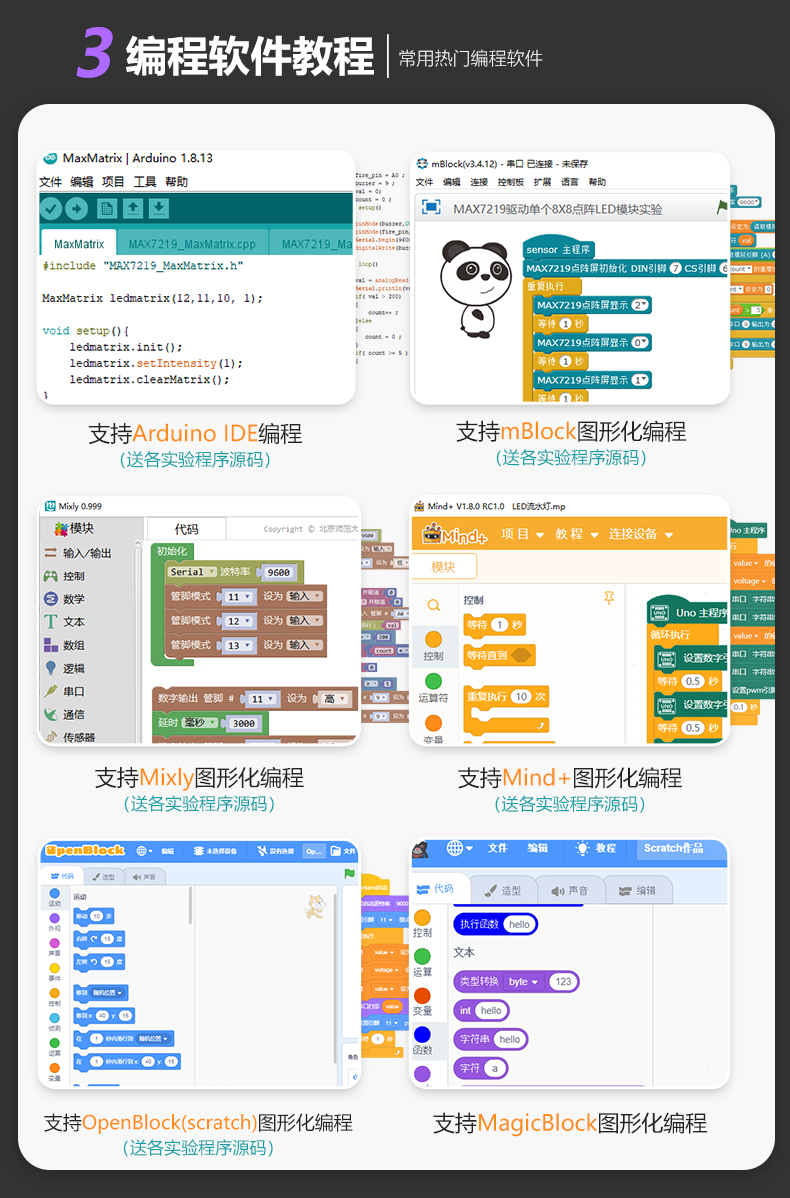
Task: Open the 高 level dropdown in 数字输出 block
Action: pyautogui.click(x=335, y=698)
